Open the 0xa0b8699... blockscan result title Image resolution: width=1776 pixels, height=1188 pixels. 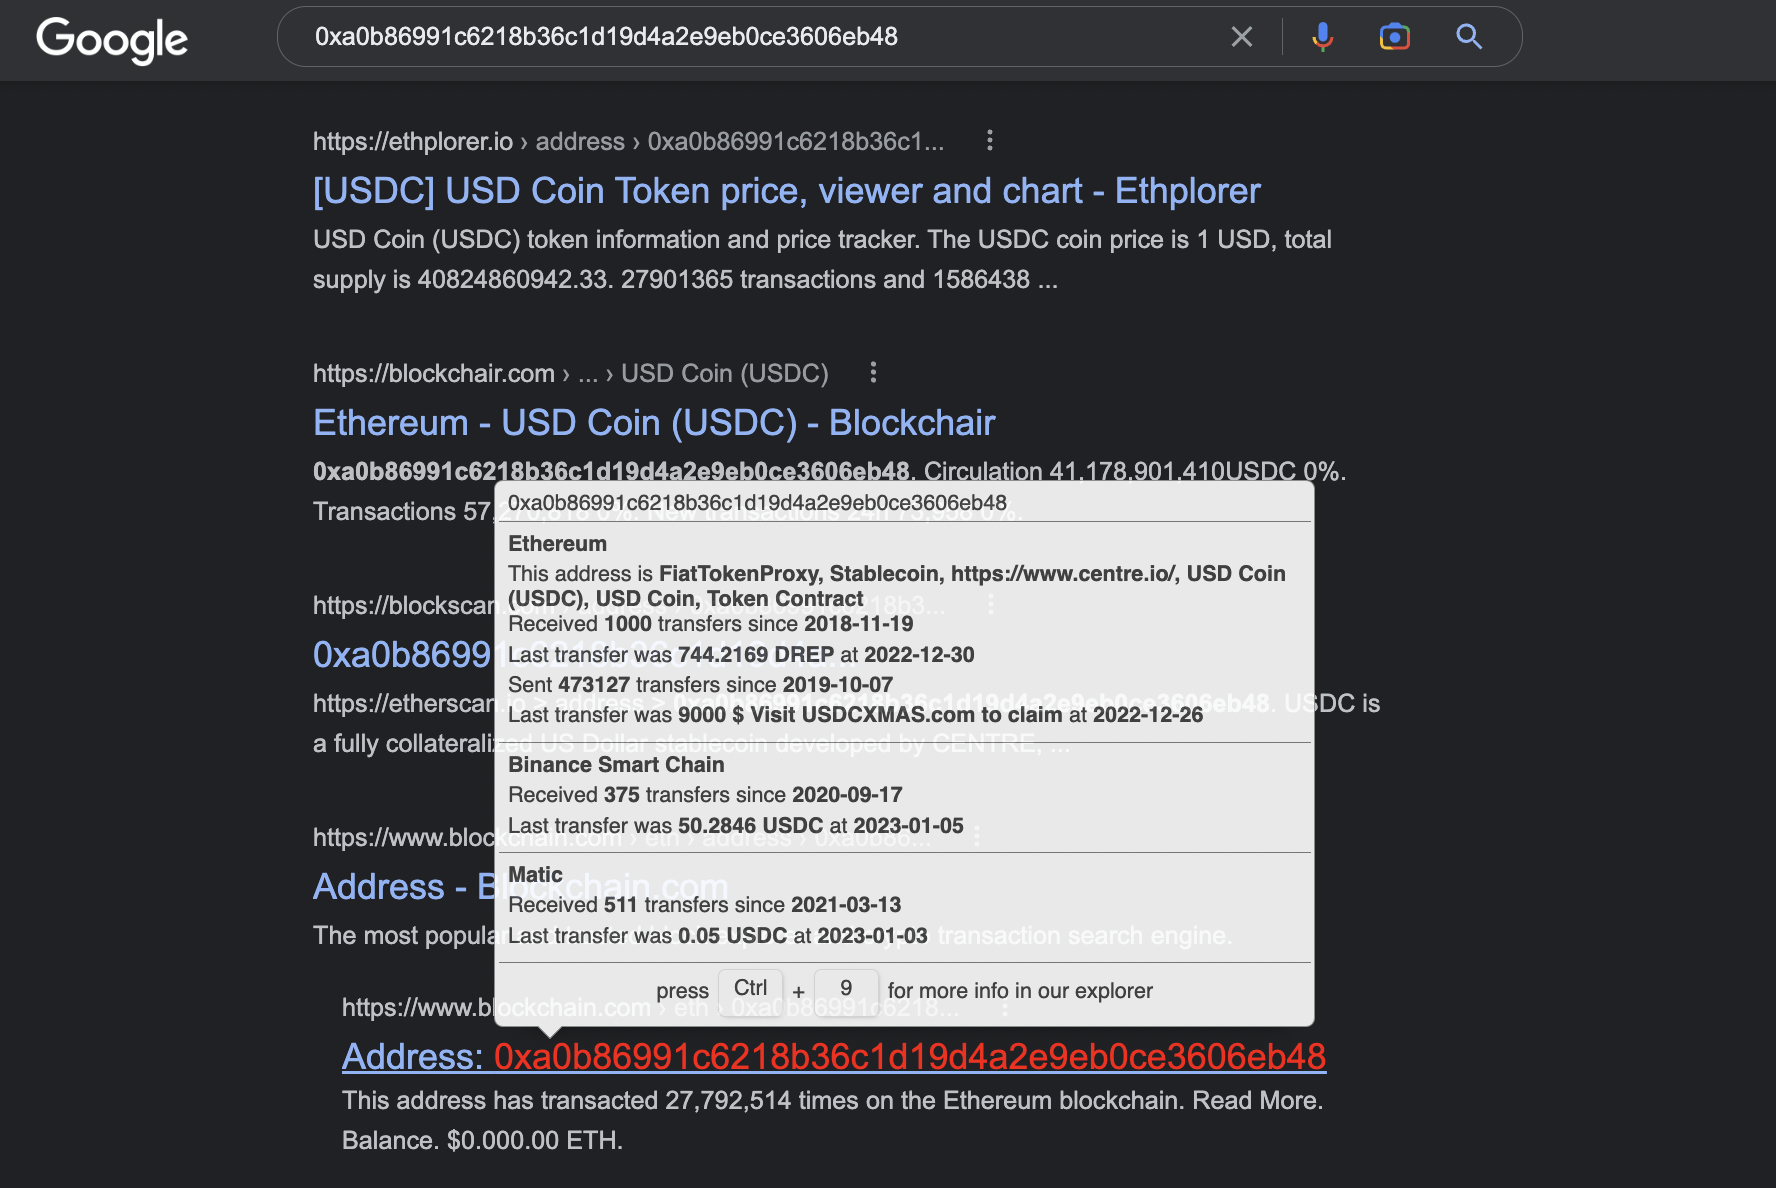(400, 654)
